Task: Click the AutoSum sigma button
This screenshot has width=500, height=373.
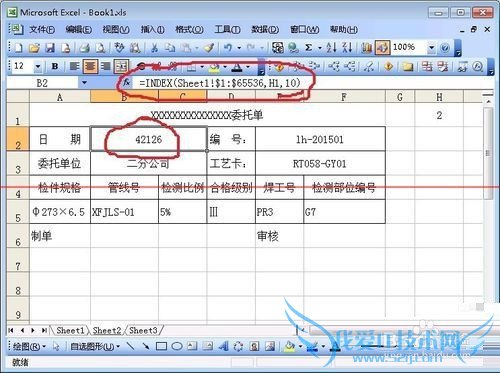Action: 309,48
